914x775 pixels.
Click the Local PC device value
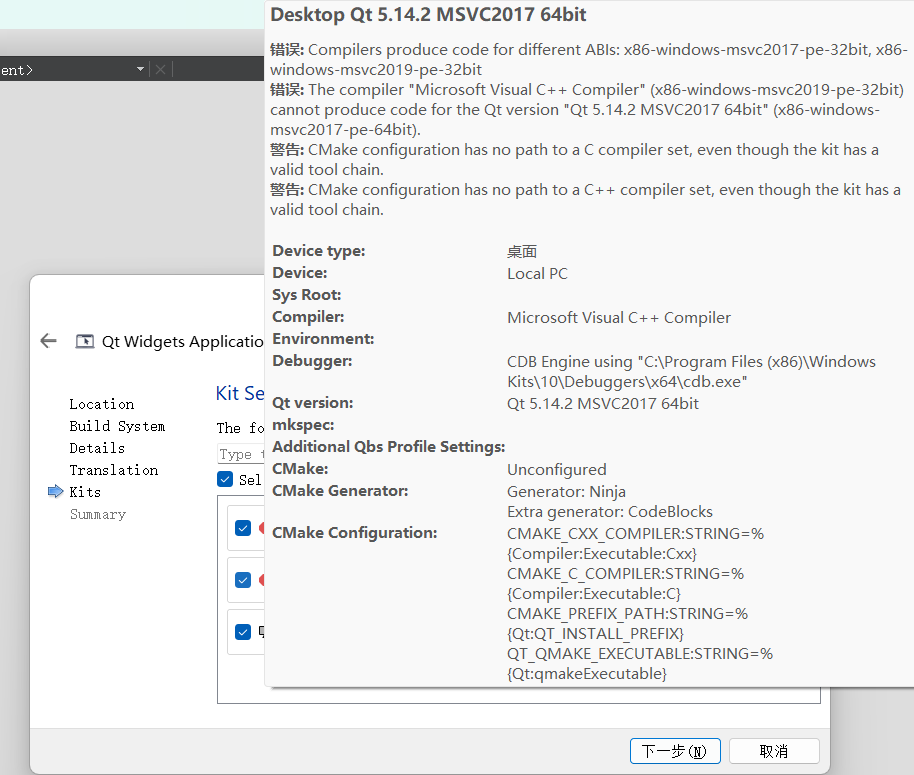537,273
